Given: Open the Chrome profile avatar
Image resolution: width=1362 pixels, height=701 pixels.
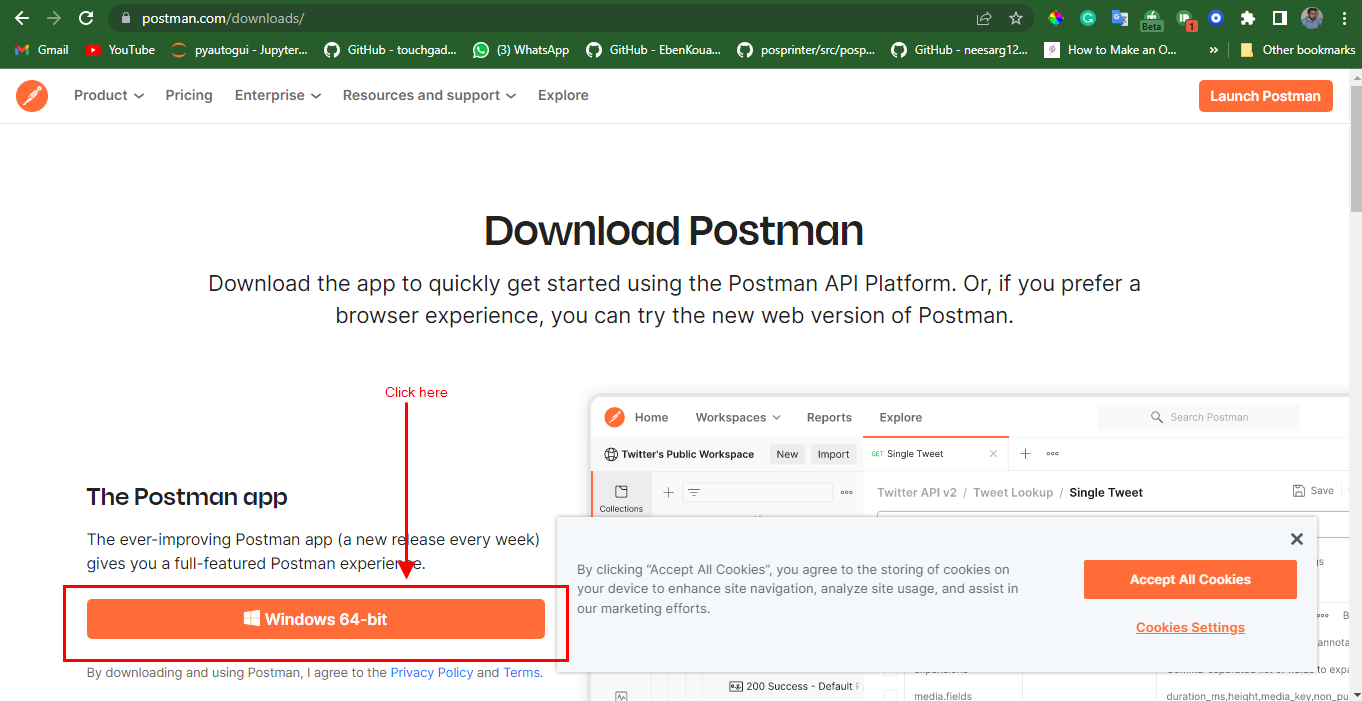Looking at the screenshot, I should point(1313,17).
